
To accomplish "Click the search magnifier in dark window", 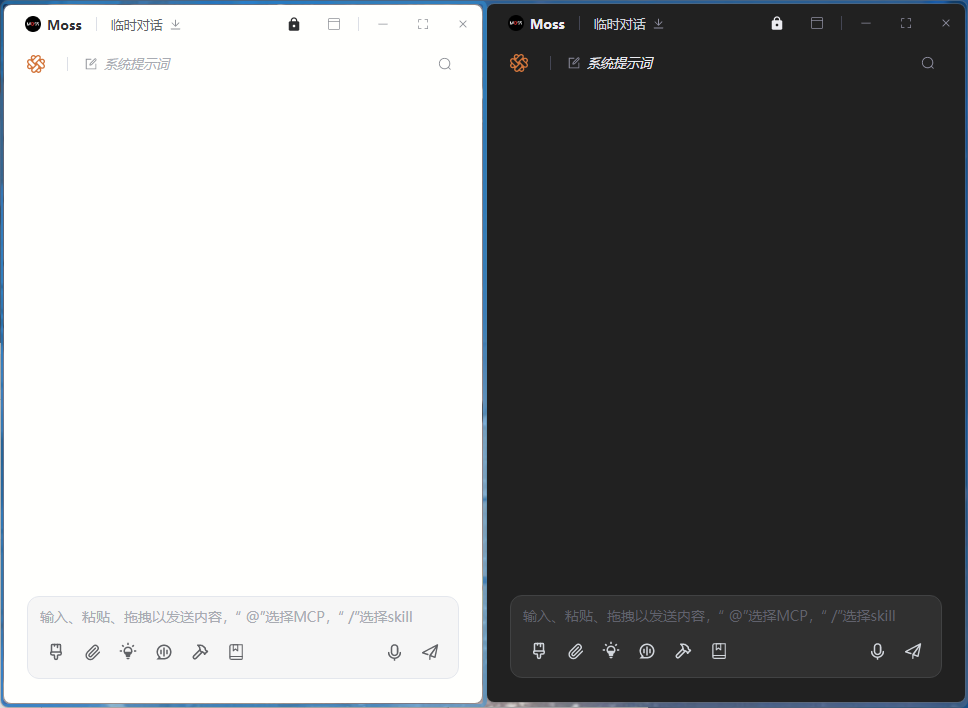I will [x=927, y=63].
